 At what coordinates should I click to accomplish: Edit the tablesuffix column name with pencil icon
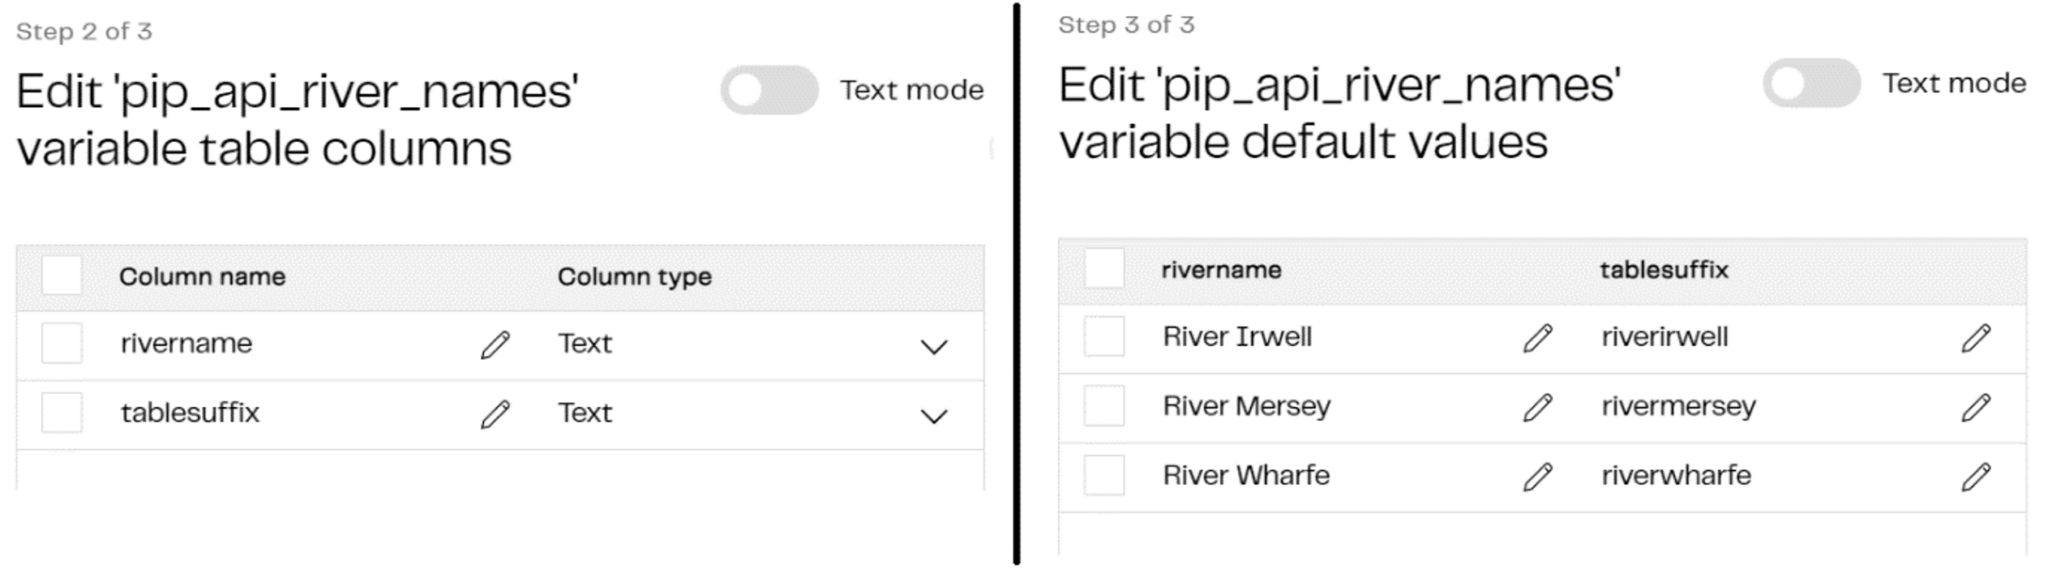point(494,413)
